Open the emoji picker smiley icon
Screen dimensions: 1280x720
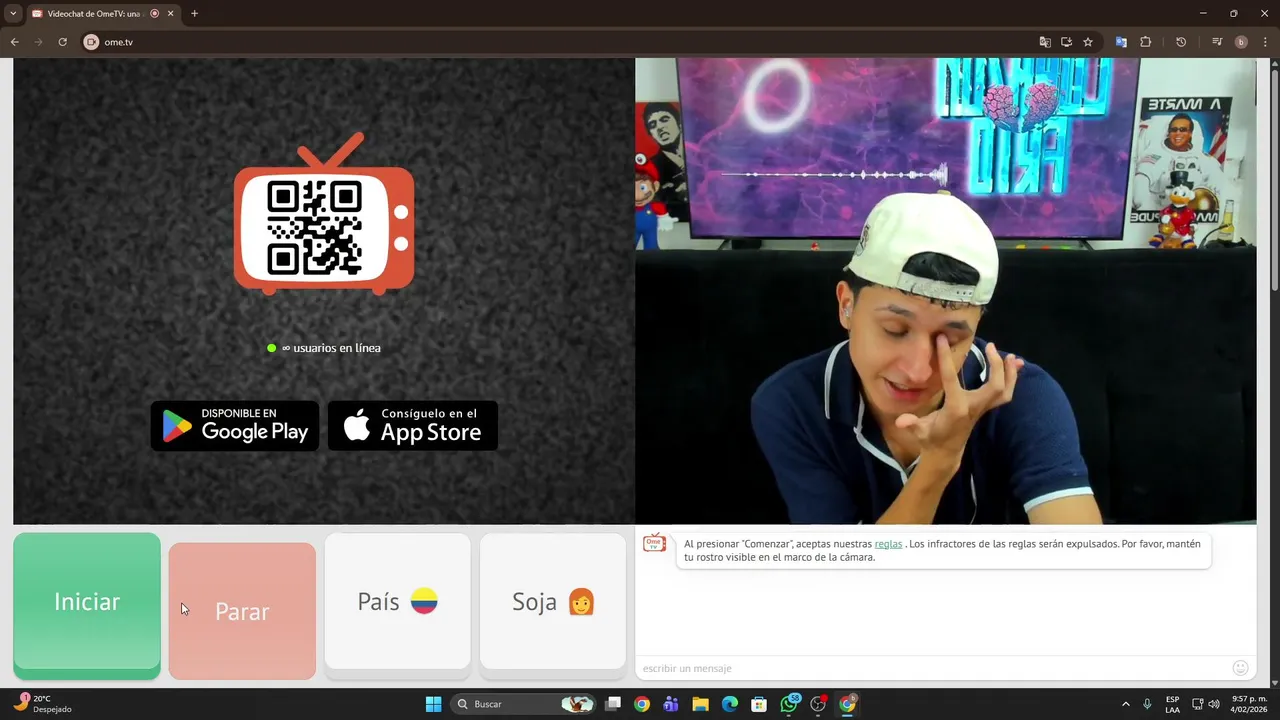point(1241,668)
